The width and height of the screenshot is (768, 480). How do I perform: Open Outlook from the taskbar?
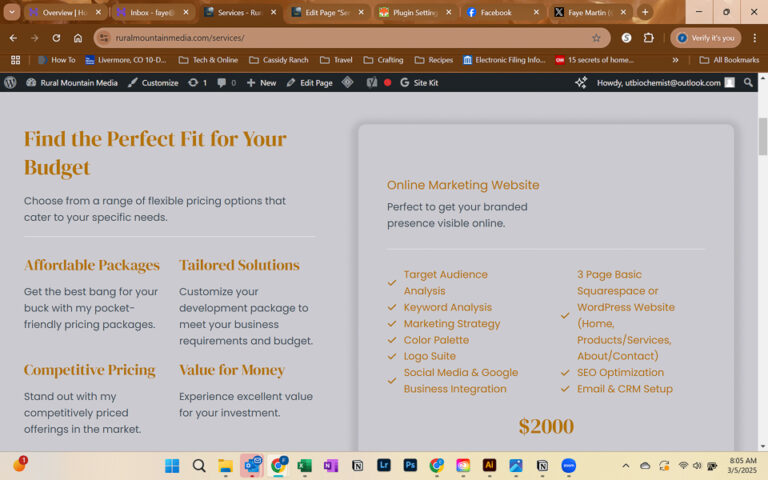pos(252,465)
